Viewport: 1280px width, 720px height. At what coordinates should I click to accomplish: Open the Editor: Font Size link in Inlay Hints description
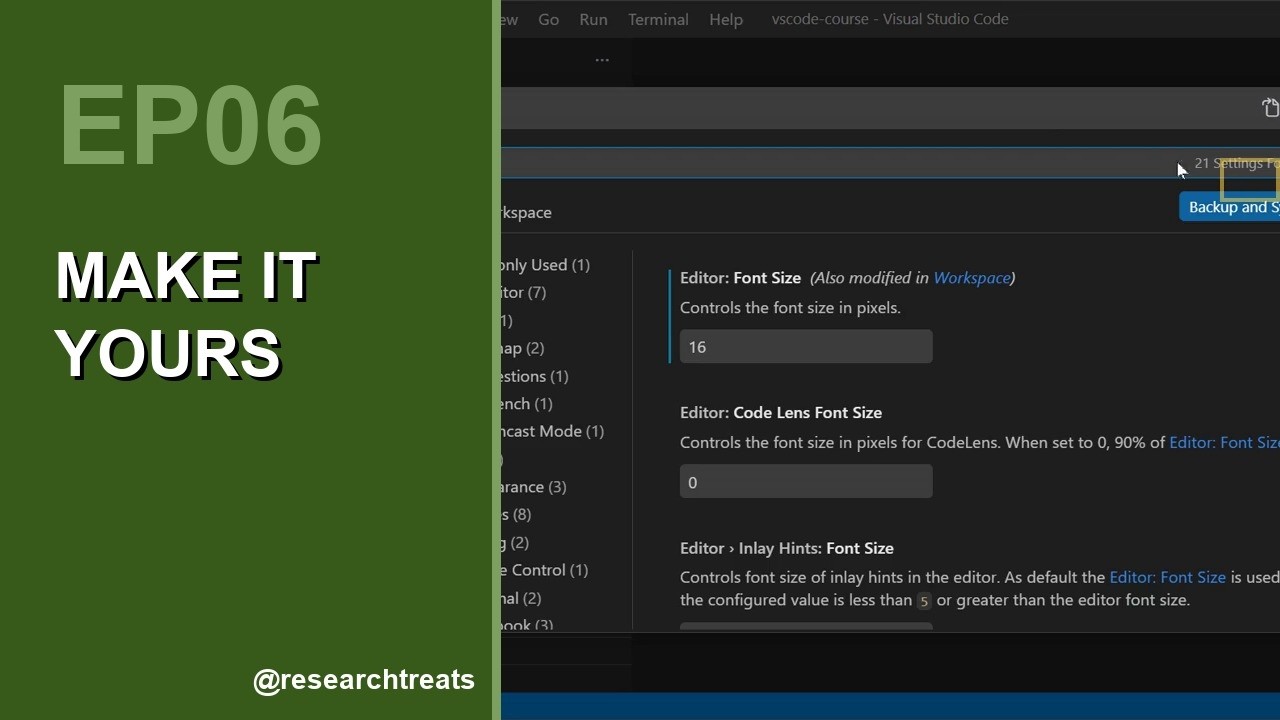[x=1167, y=577]
